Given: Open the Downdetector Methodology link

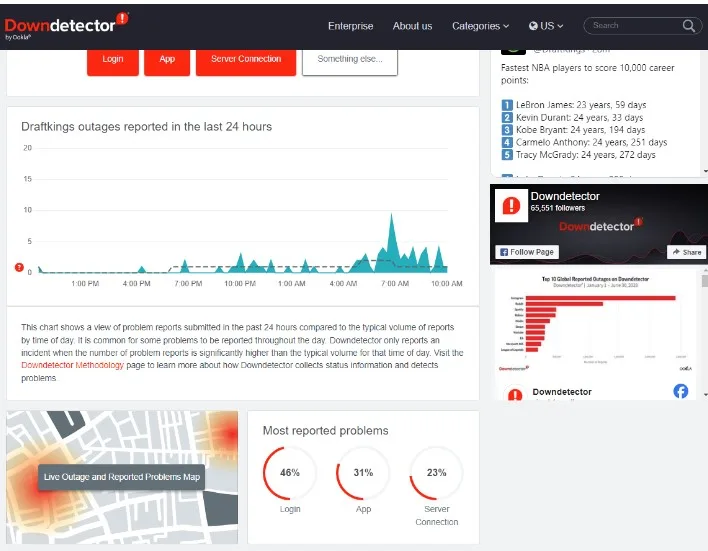Looking at the screenshot, I should coord(72,365).
